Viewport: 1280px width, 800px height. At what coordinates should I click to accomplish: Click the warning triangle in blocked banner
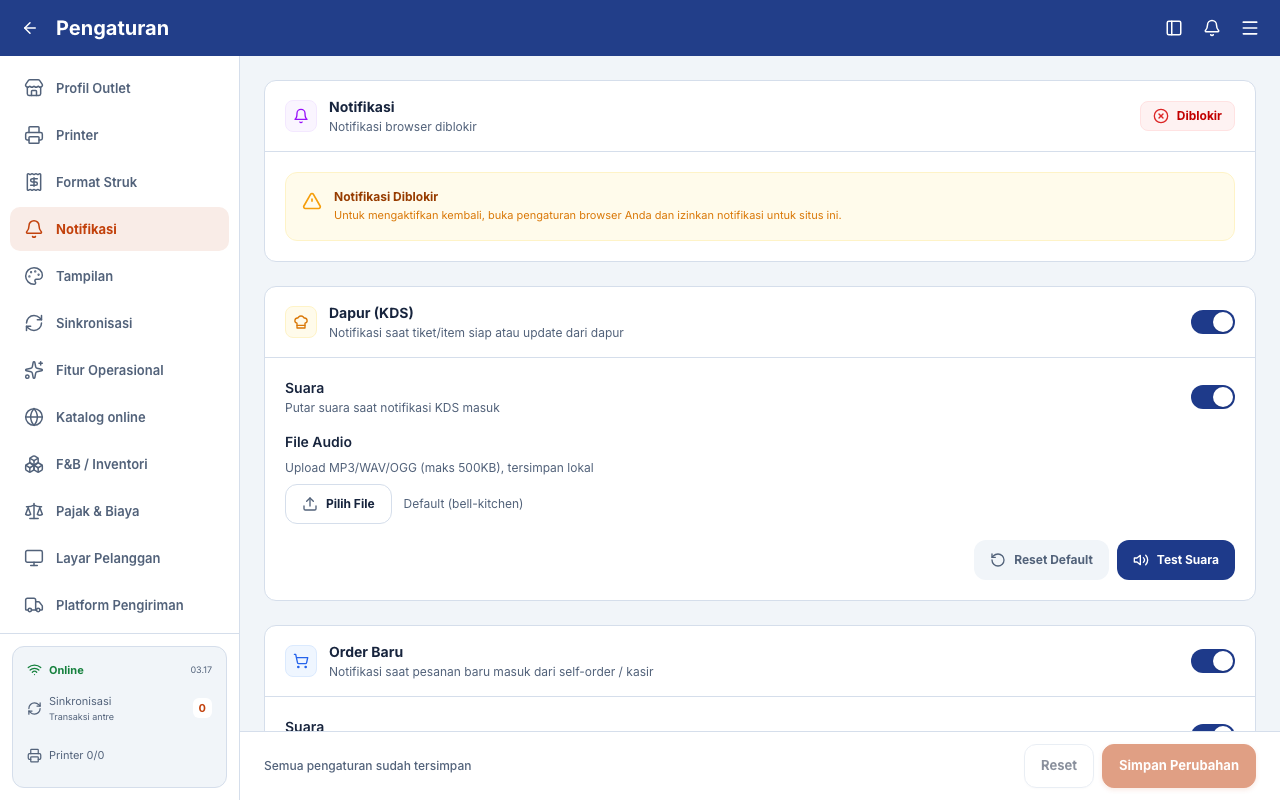coord(312,201)
